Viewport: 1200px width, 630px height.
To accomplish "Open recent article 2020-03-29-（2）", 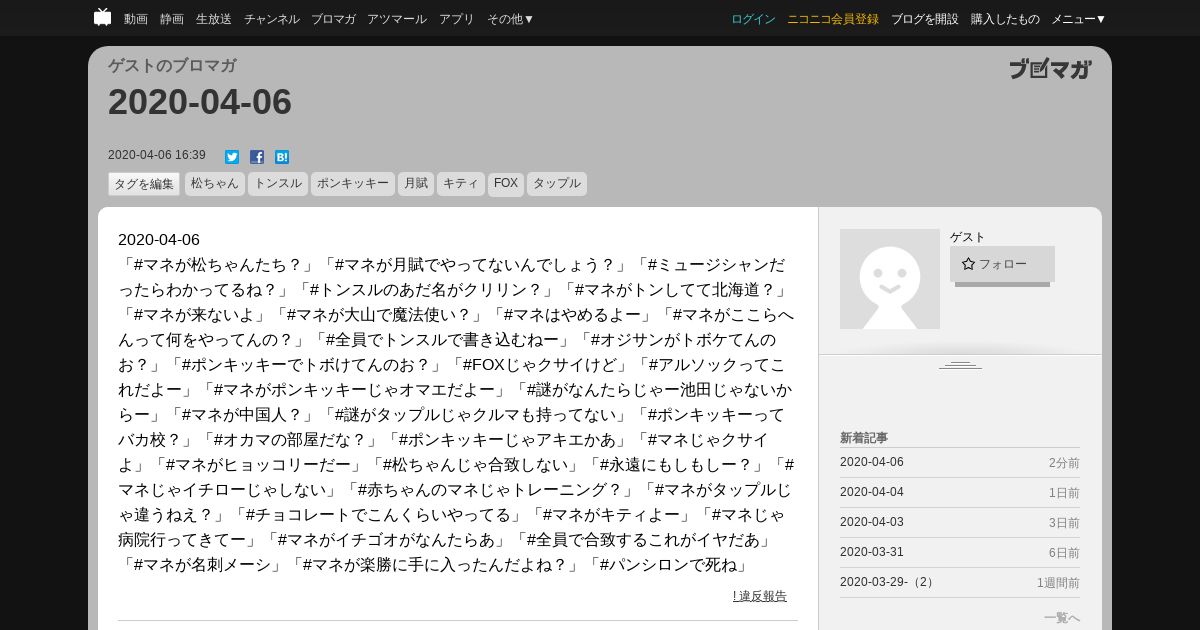I will [889, 582].
